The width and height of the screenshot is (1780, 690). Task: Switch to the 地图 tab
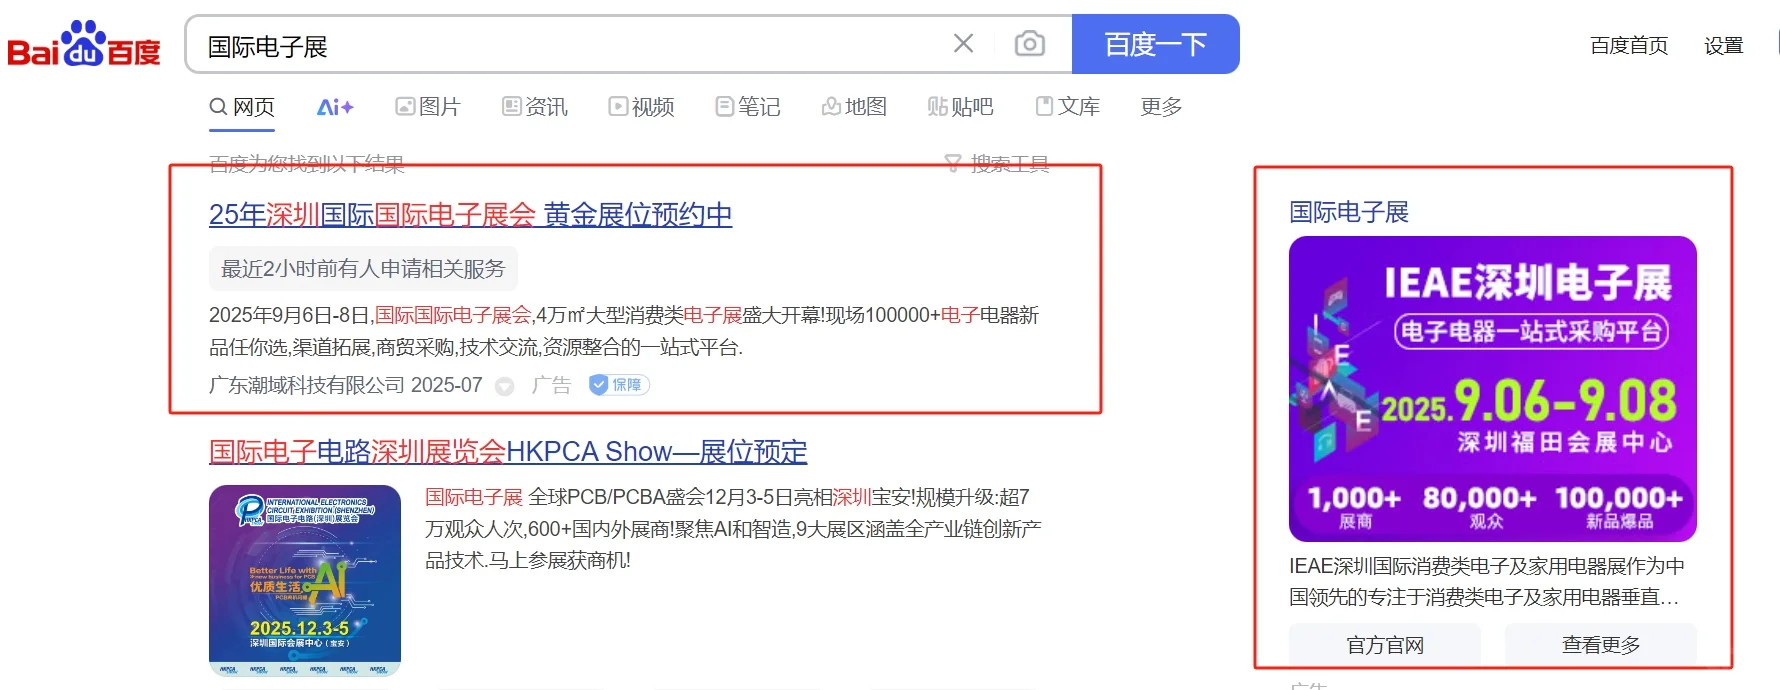click(x=854, y=107)
